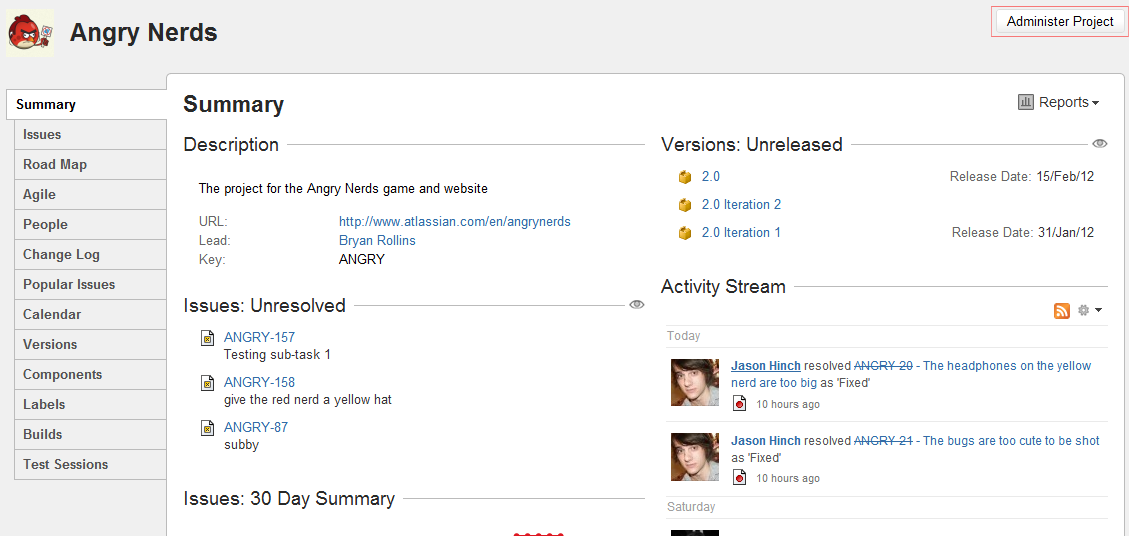This screenshot has width=1129, height=536.
Task: Click Jason Hinch name in ANGRY-20 entry
Action: pos(765,366)
